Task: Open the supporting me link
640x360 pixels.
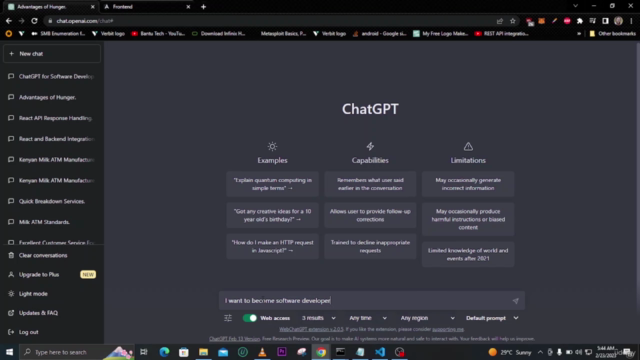Action: [448, 329]
